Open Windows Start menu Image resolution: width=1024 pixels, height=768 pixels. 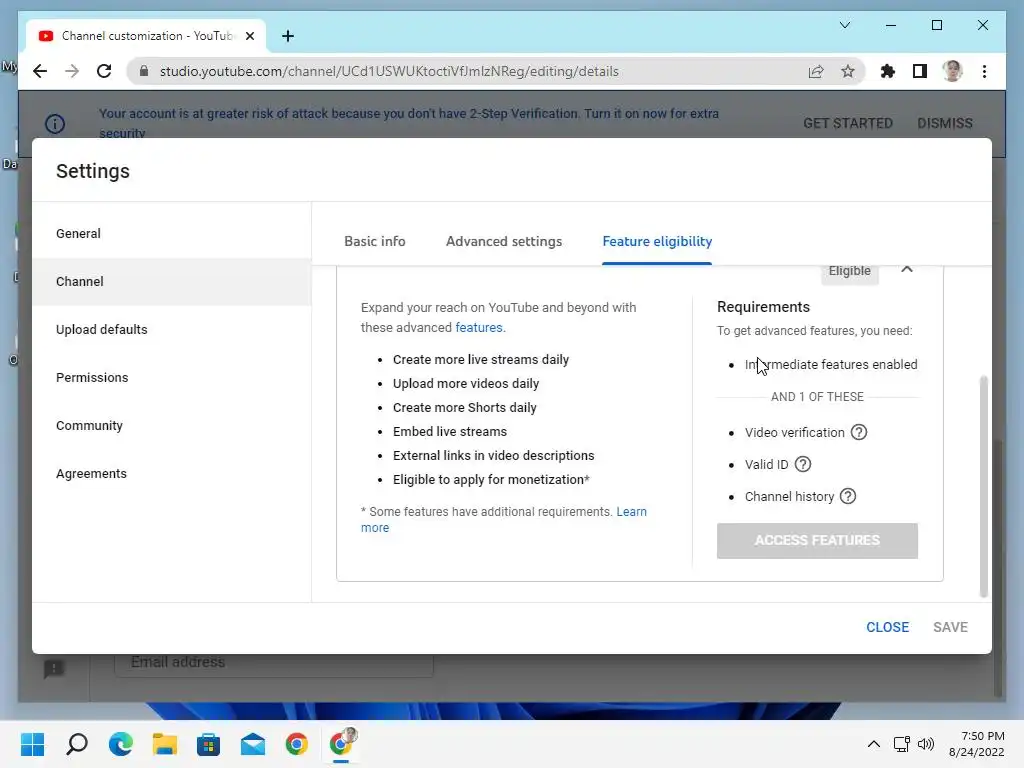[x=33, y=744]
